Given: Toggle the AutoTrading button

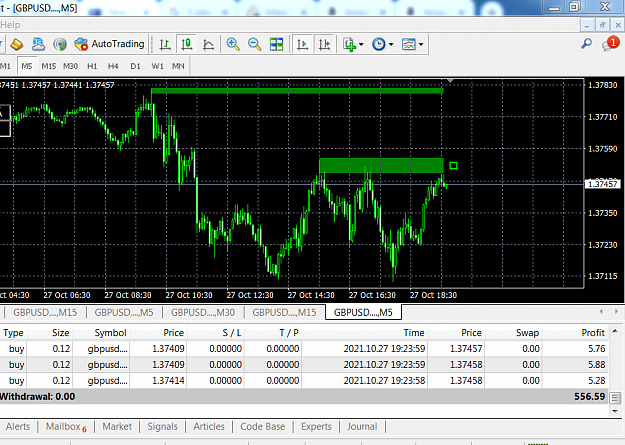Looking at the screenshot, I should (x=109, y=44).
